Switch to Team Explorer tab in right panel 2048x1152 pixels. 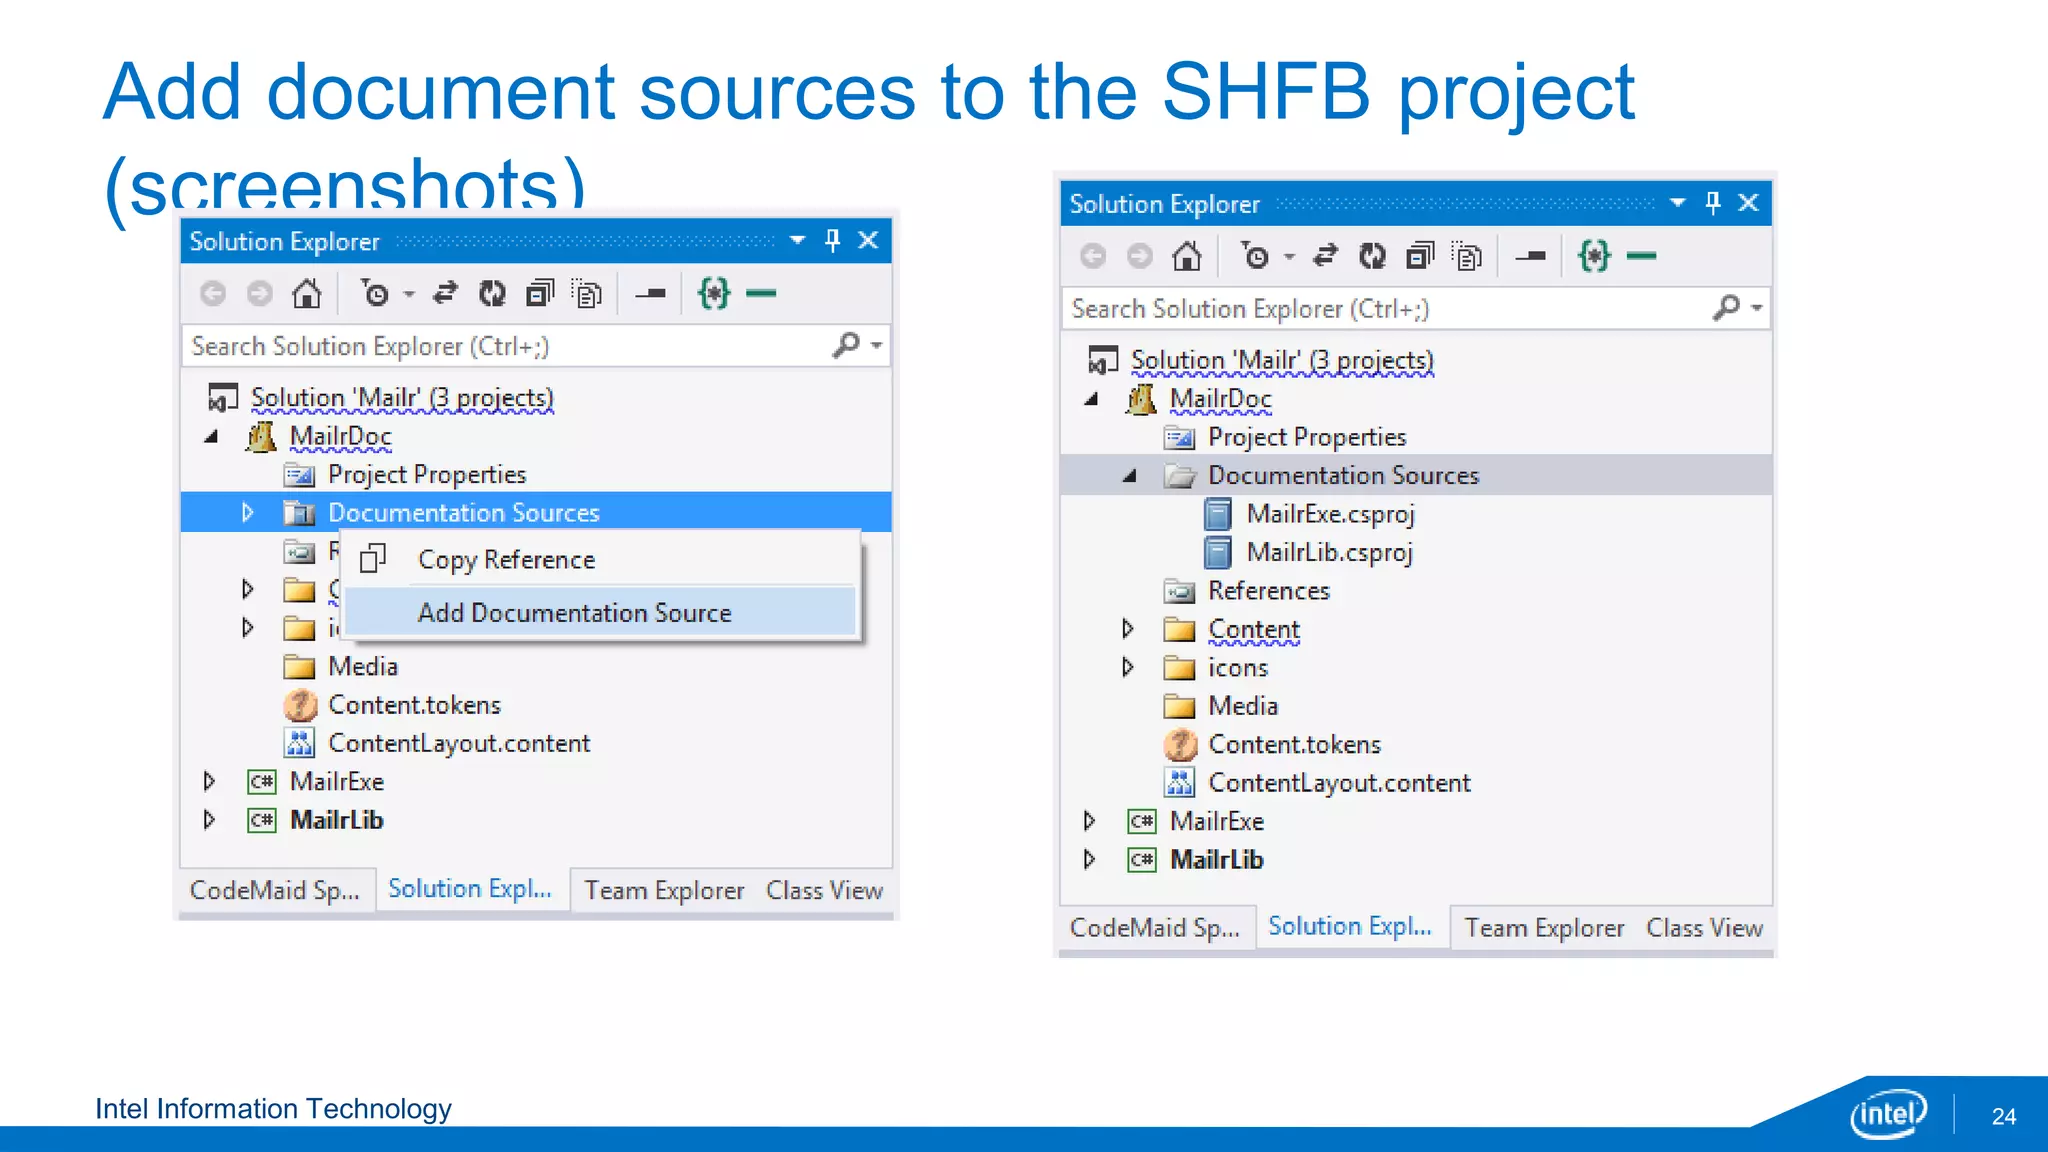coord(1544,927)
